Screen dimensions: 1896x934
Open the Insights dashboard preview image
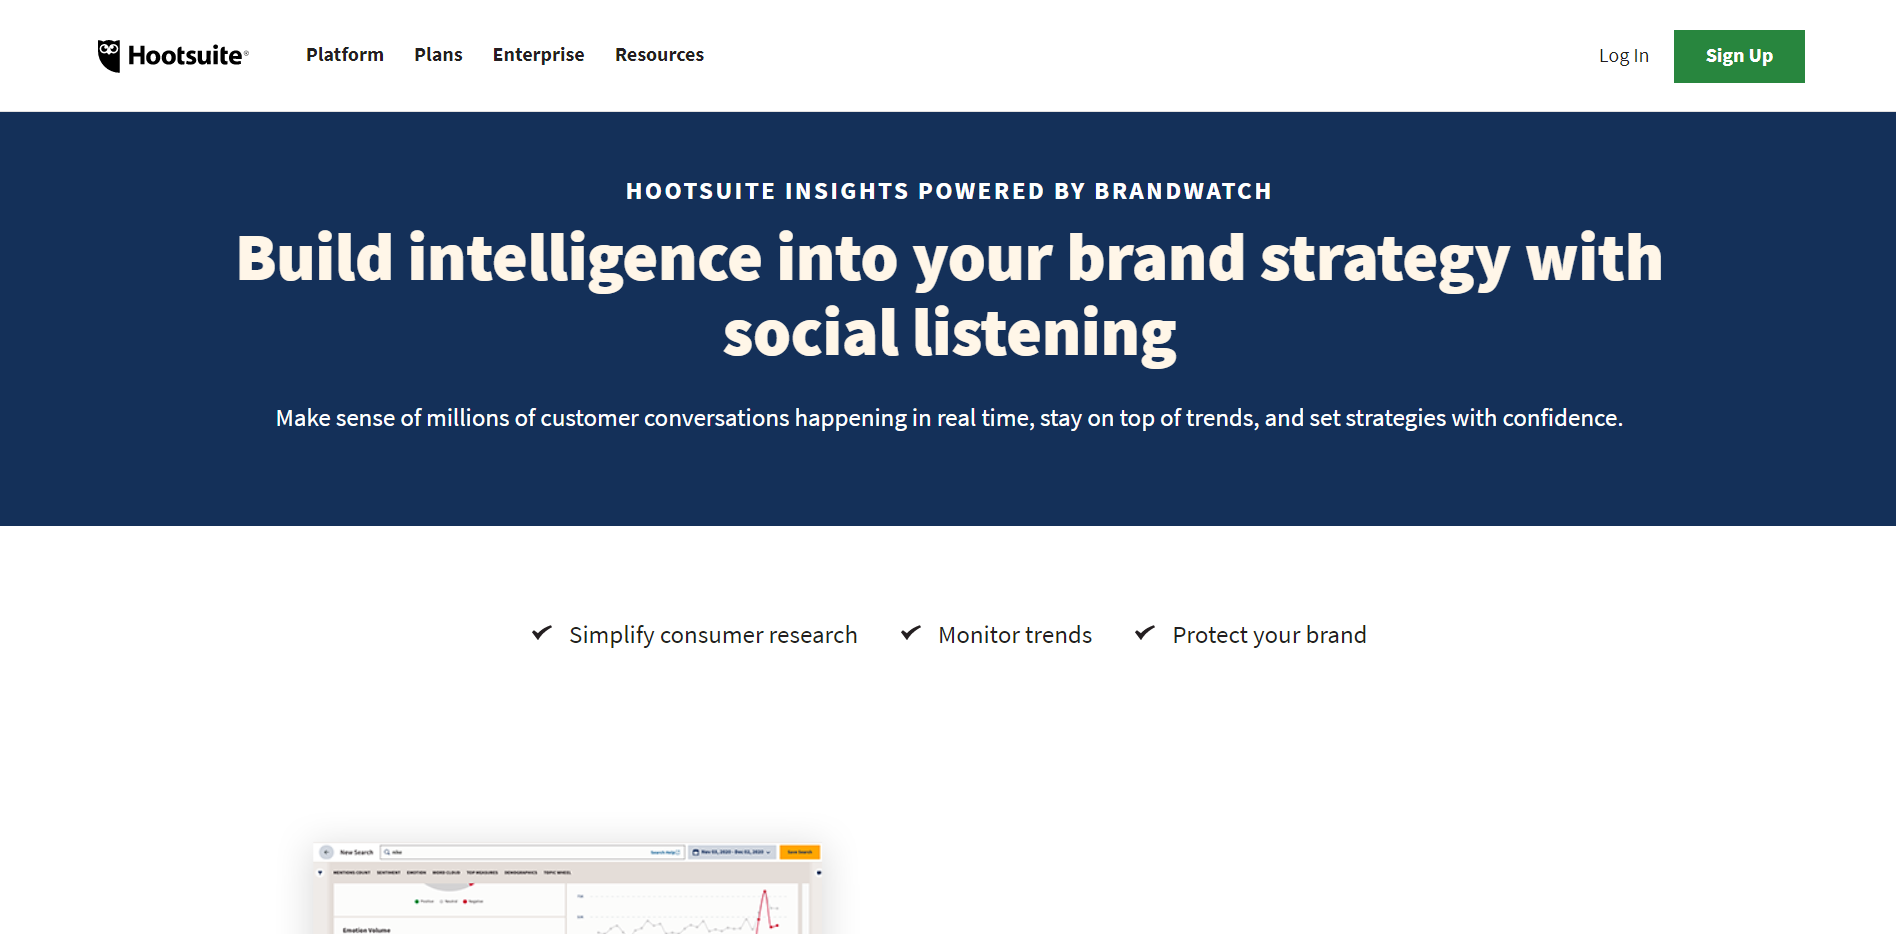(567, 888)
